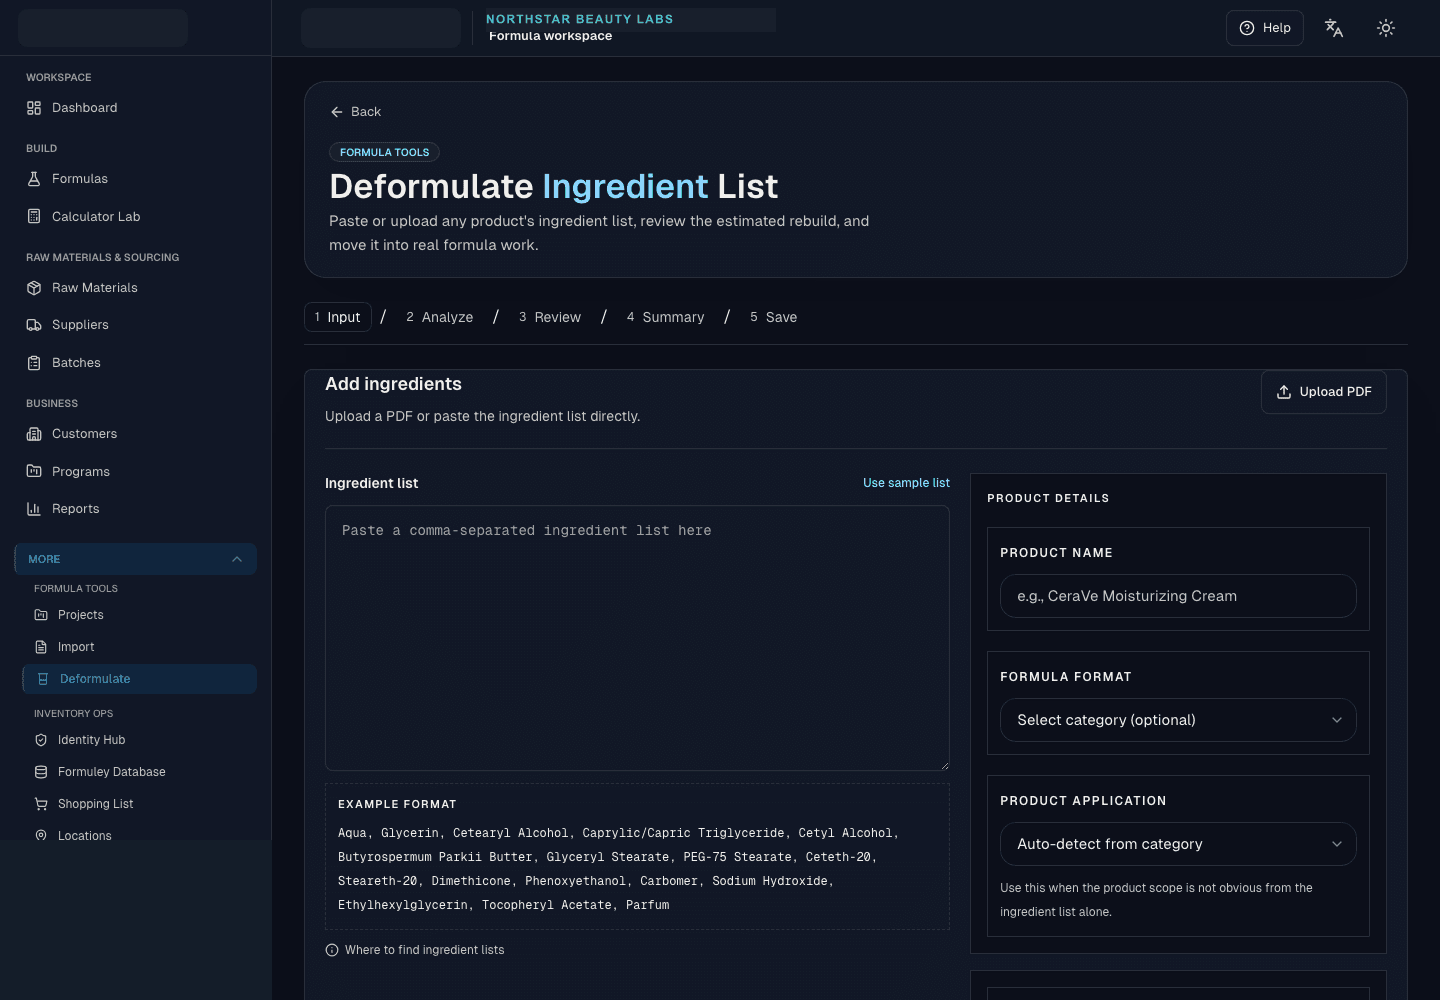Click the Import file icon

click(41, 647)
